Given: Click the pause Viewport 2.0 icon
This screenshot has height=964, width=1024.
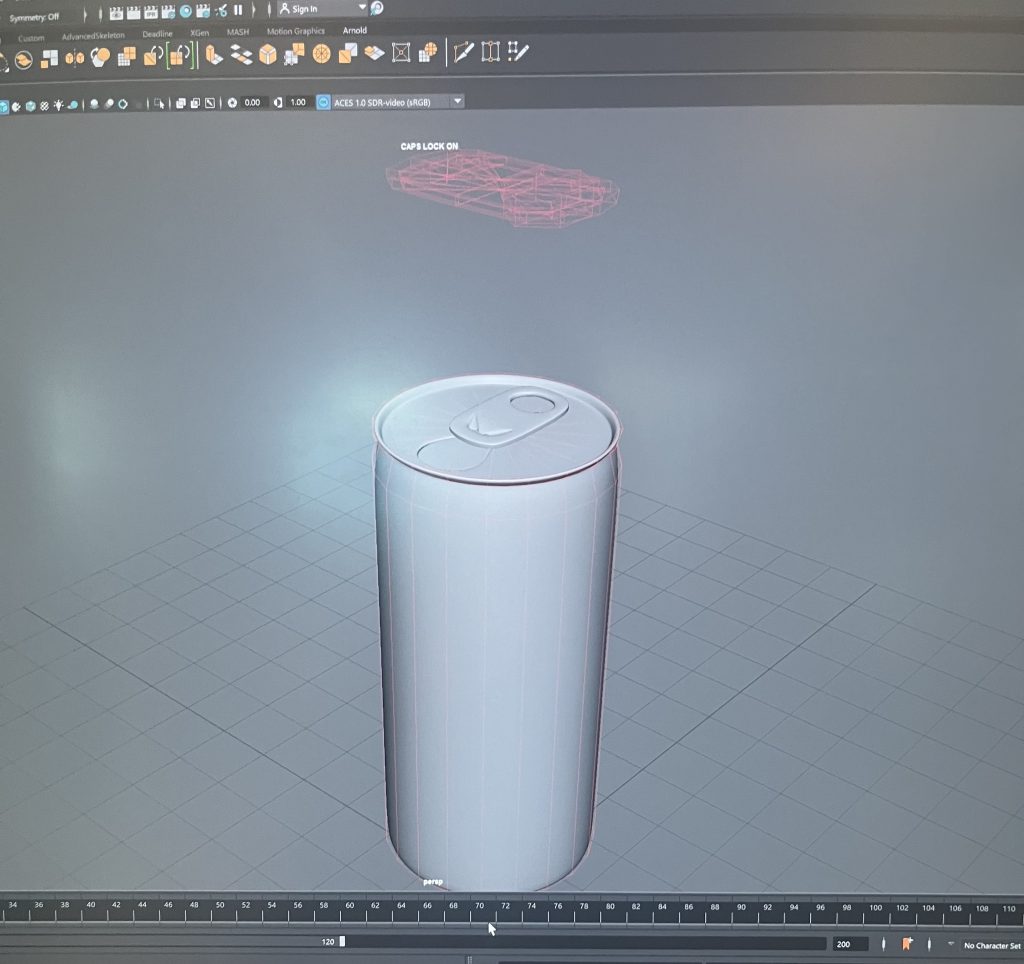Looking at the screenshot, I should click(238, 10).
